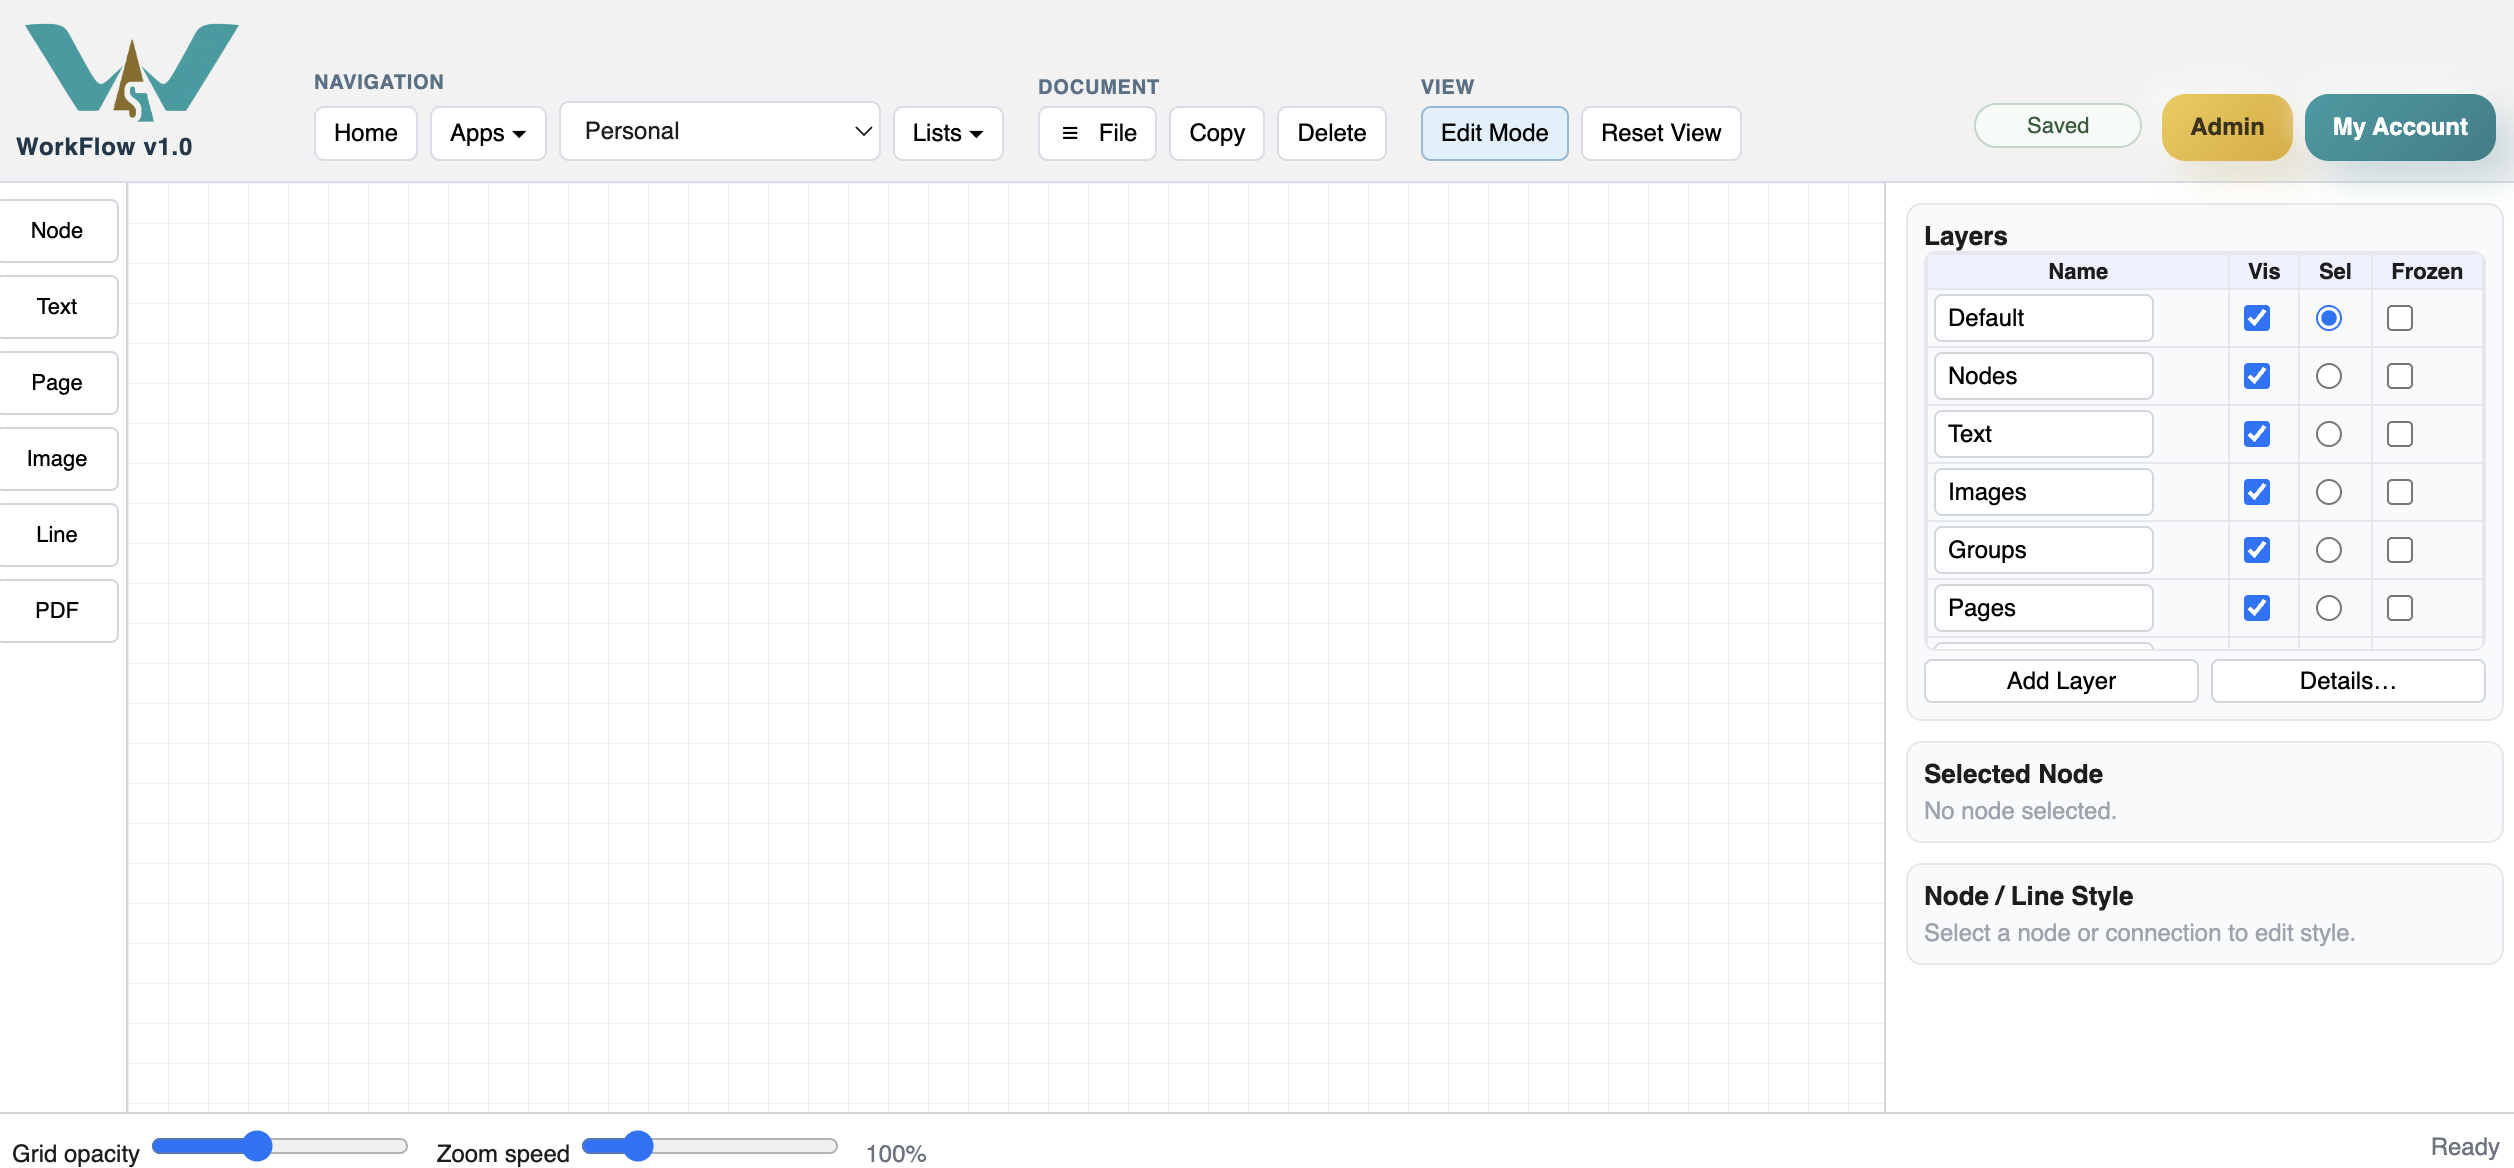This screenshot has height=1168, width=2514.
Task: Reset the canvas view
Action: 1661,133
